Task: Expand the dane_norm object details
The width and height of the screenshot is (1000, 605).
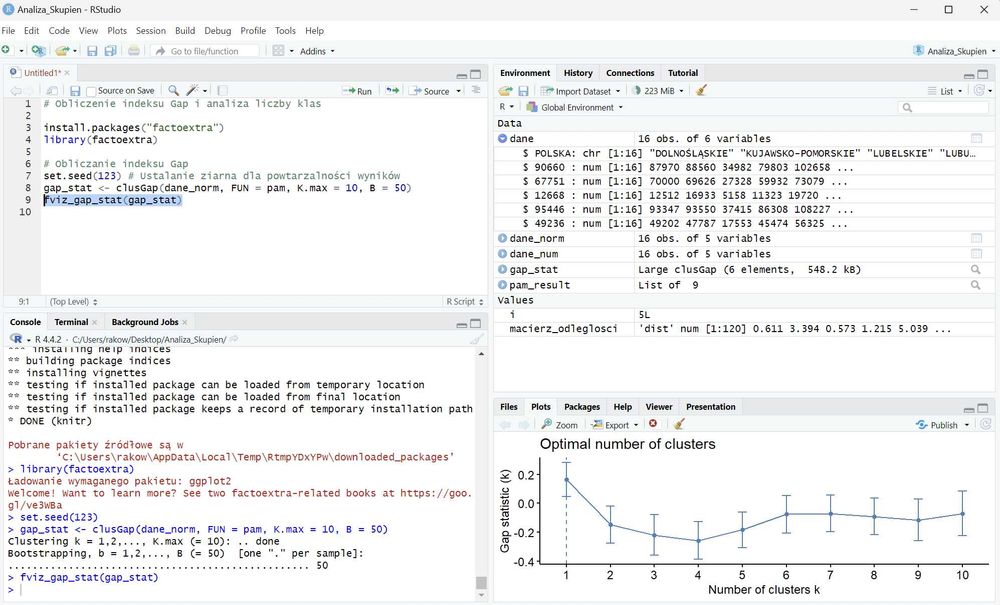Action: click(503, 238)
